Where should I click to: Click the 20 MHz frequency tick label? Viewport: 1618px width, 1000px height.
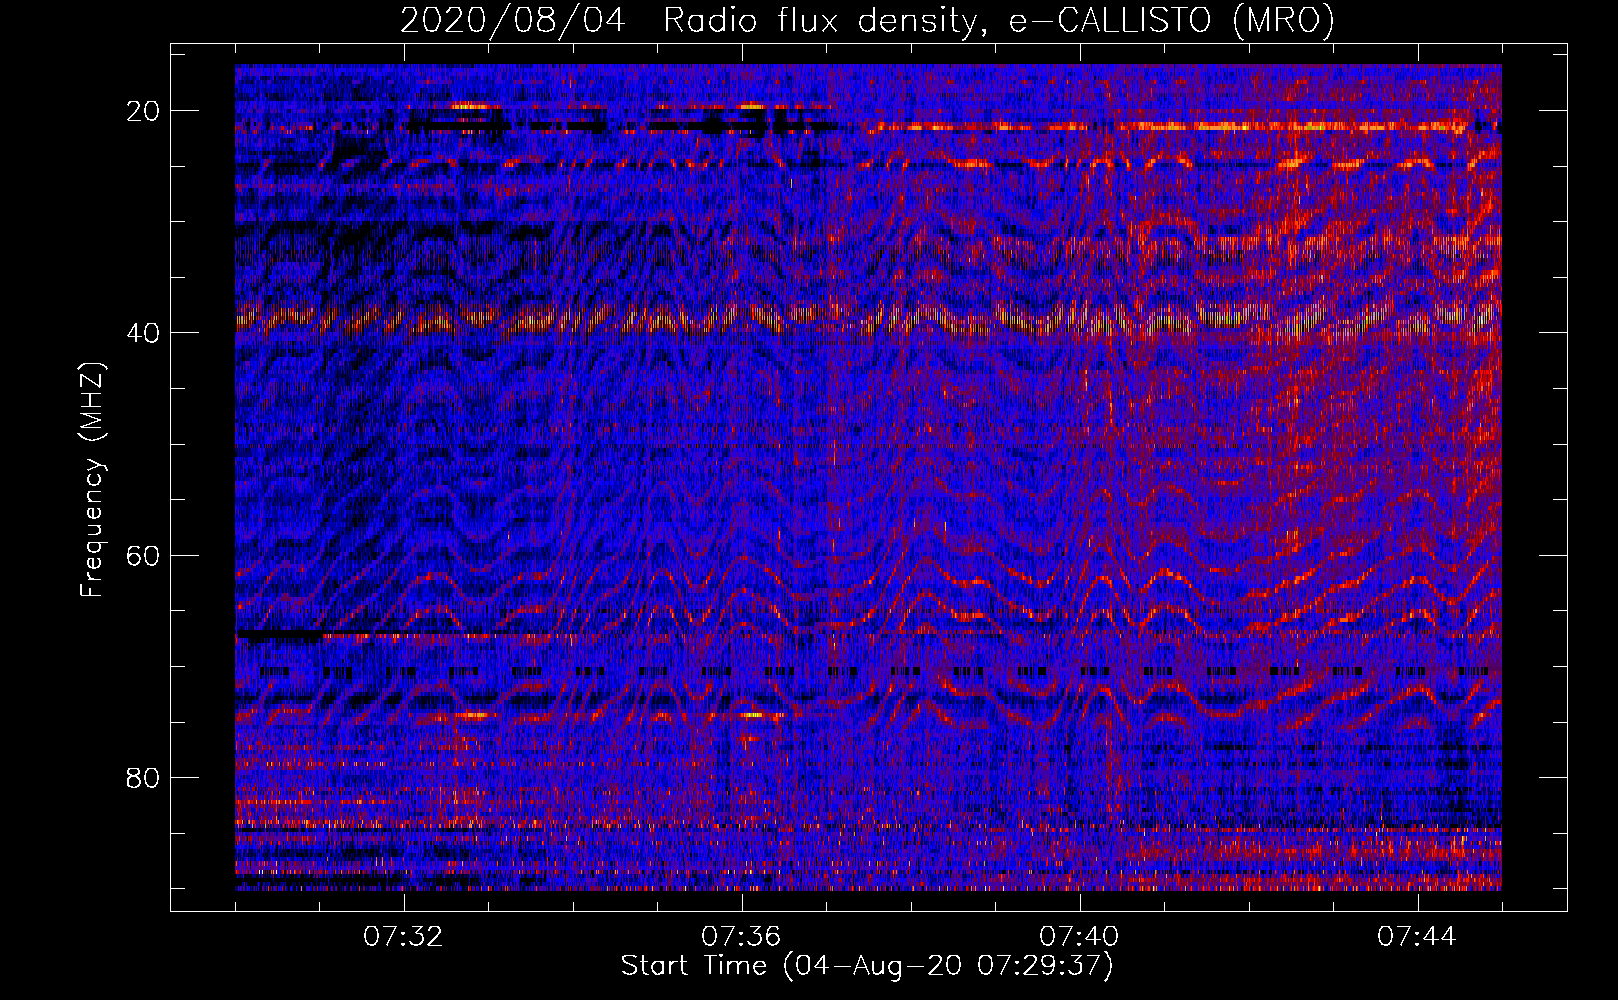[144, 111]
